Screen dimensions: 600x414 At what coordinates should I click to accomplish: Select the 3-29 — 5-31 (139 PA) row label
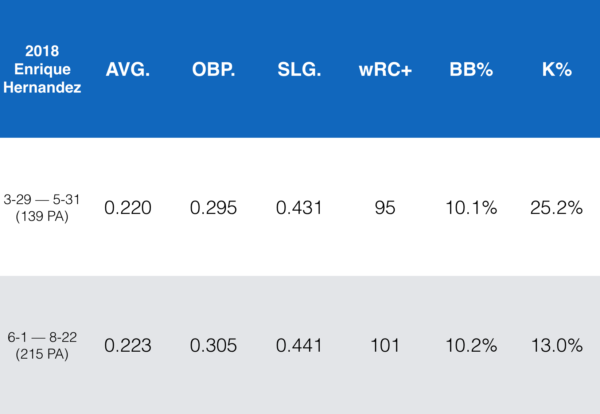point(48,208)
